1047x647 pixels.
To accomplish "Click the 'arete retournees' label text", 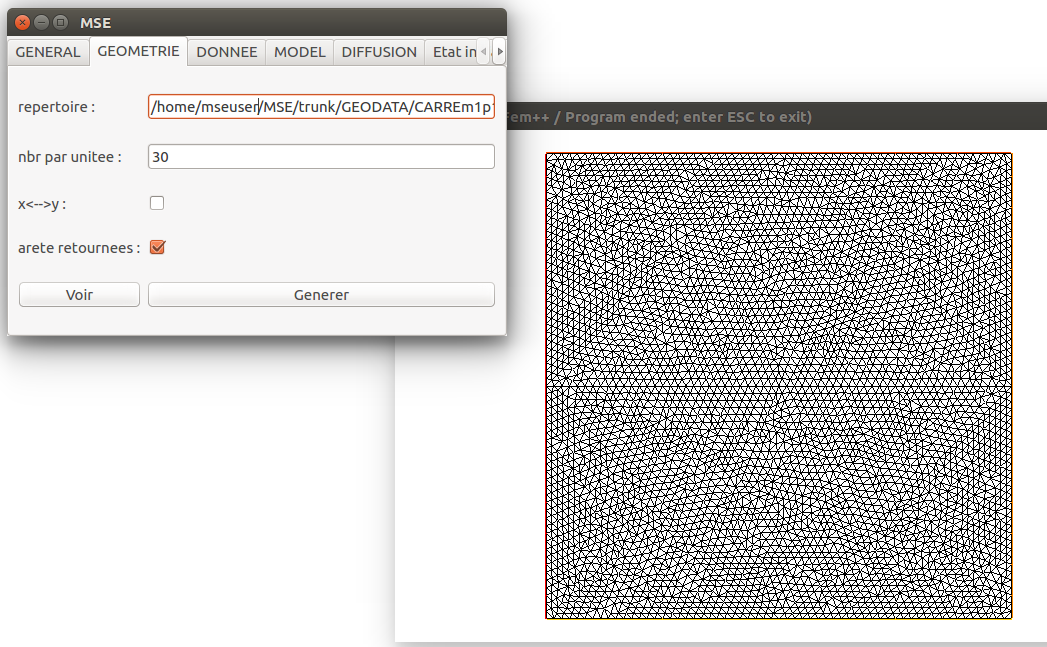I will 72,247.
